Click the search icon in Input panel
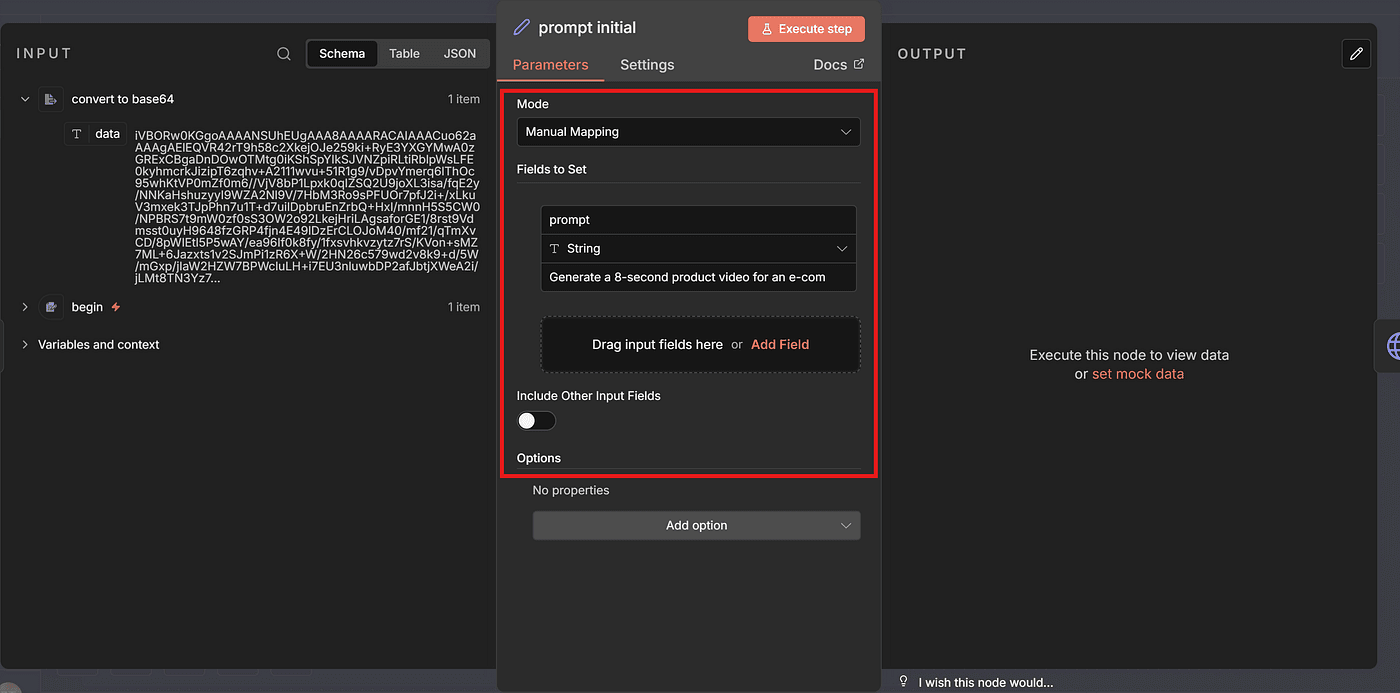This screenshot has width=1400, height=693. 284,54
